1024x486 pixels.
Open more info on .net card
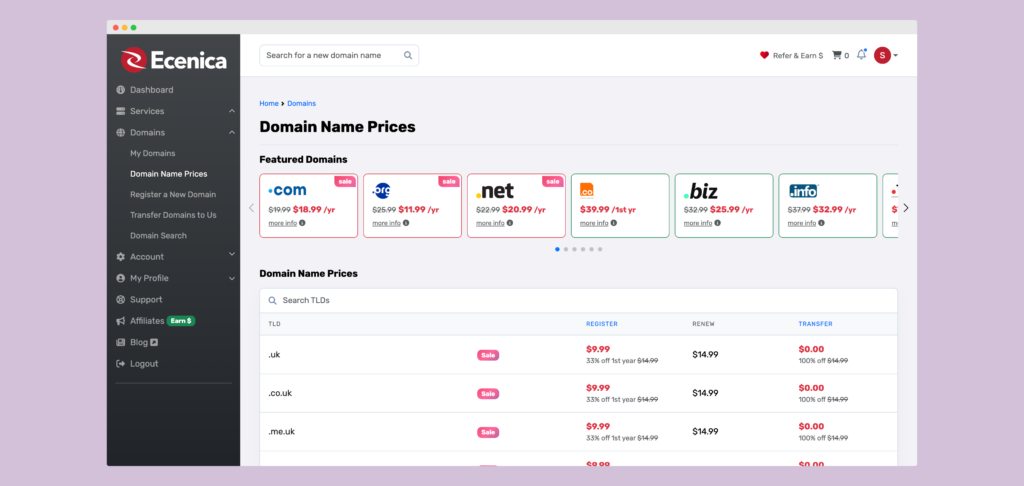[490, 223]
